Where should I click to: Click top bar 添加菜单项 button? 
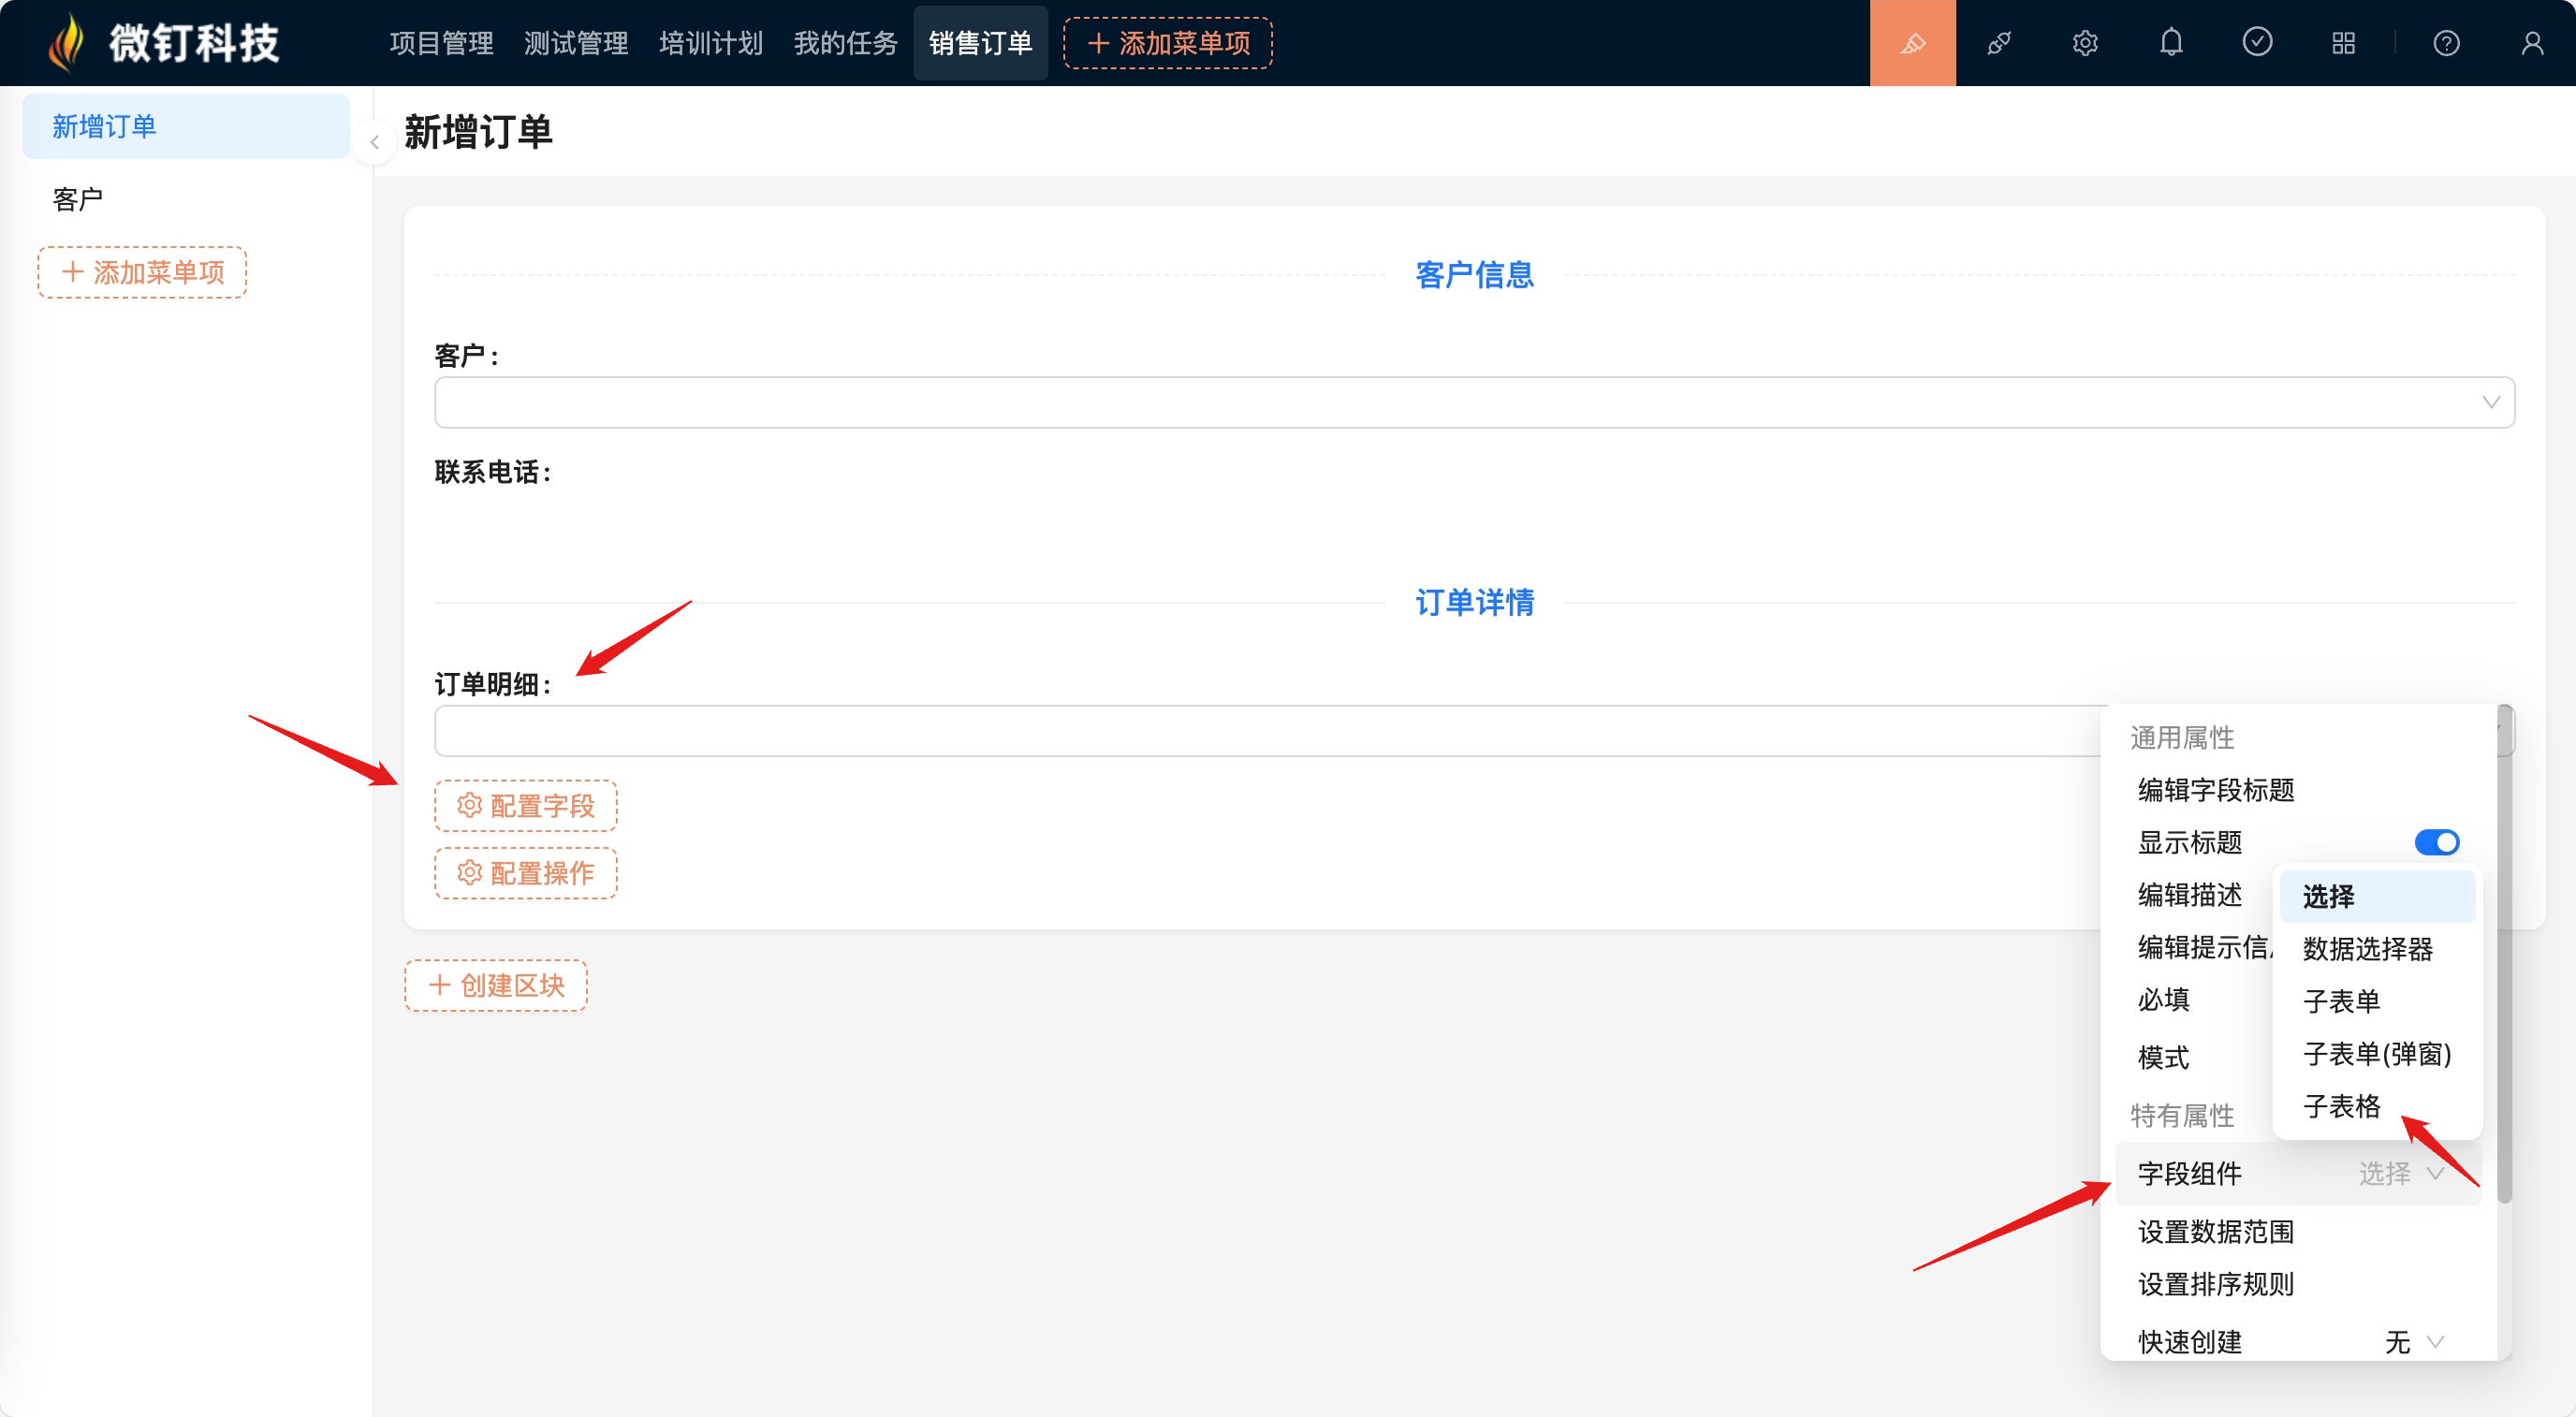pyautogui.click(x=1167, y=43)
